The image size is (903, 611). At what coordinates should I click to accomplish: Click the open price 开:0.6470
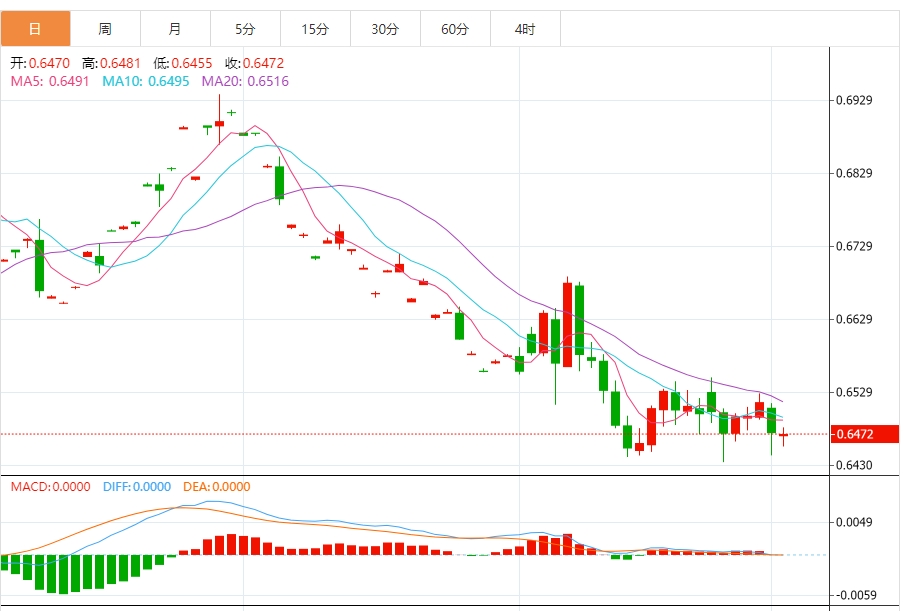click(40, 63)
